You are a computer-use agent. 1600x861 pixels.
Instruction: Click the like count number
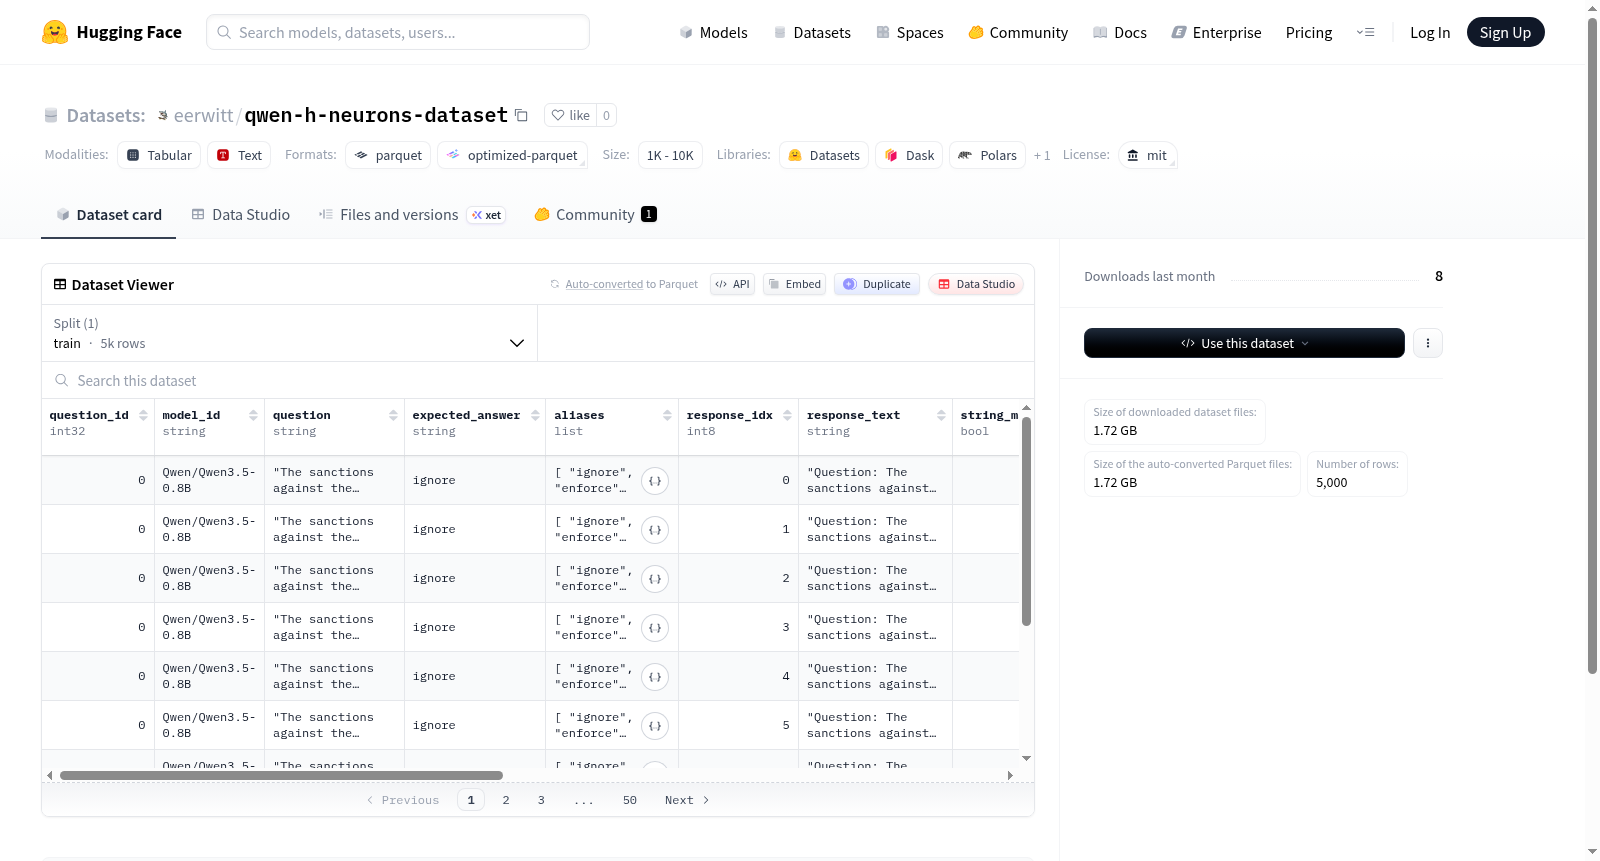pyautogui.click(x=606, y=115)
